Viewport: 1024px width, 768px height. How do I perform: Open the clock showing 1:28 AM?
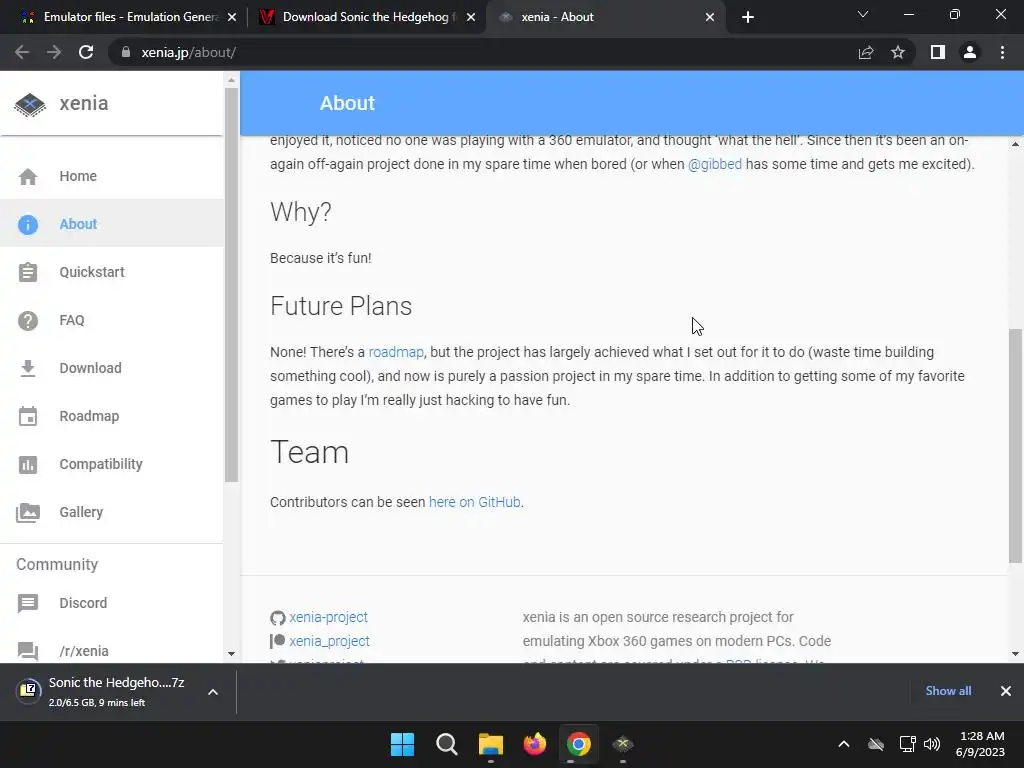pyautogui.click(x=981, y=744)
